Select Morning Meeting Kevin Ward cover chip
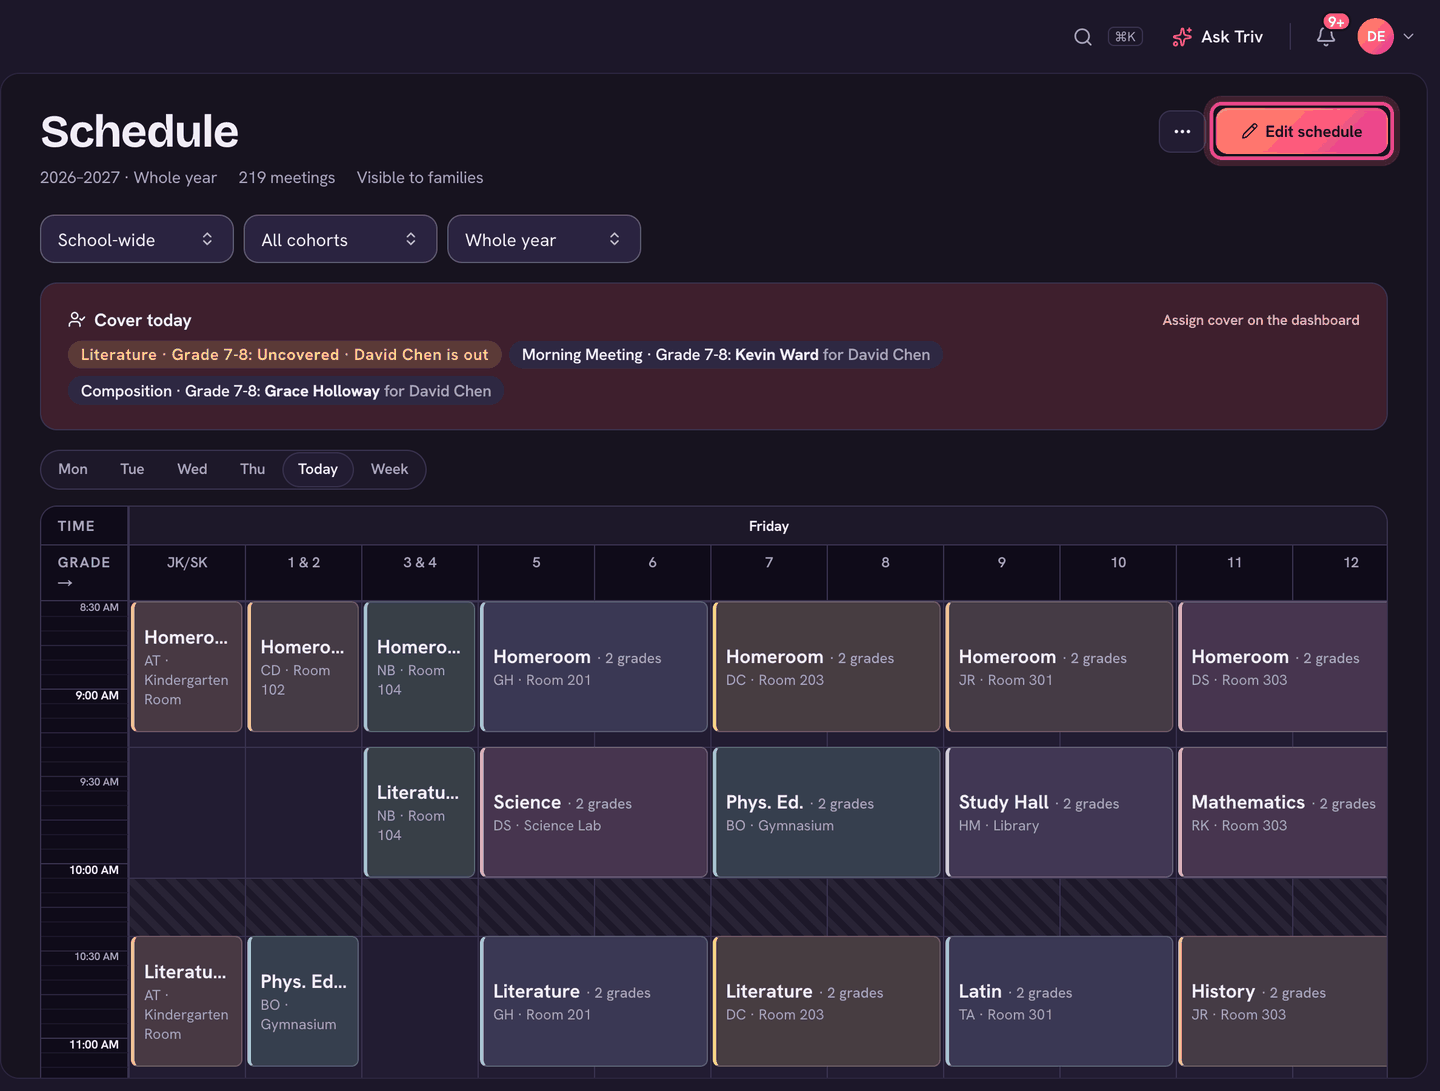Screen dimensions: 1440x1091 [726, 355]
